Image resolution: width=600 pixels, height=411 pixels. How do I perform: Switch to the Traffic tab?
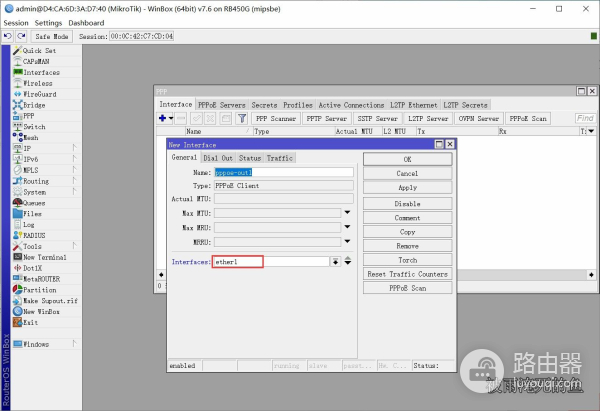(x=280, y=158)
